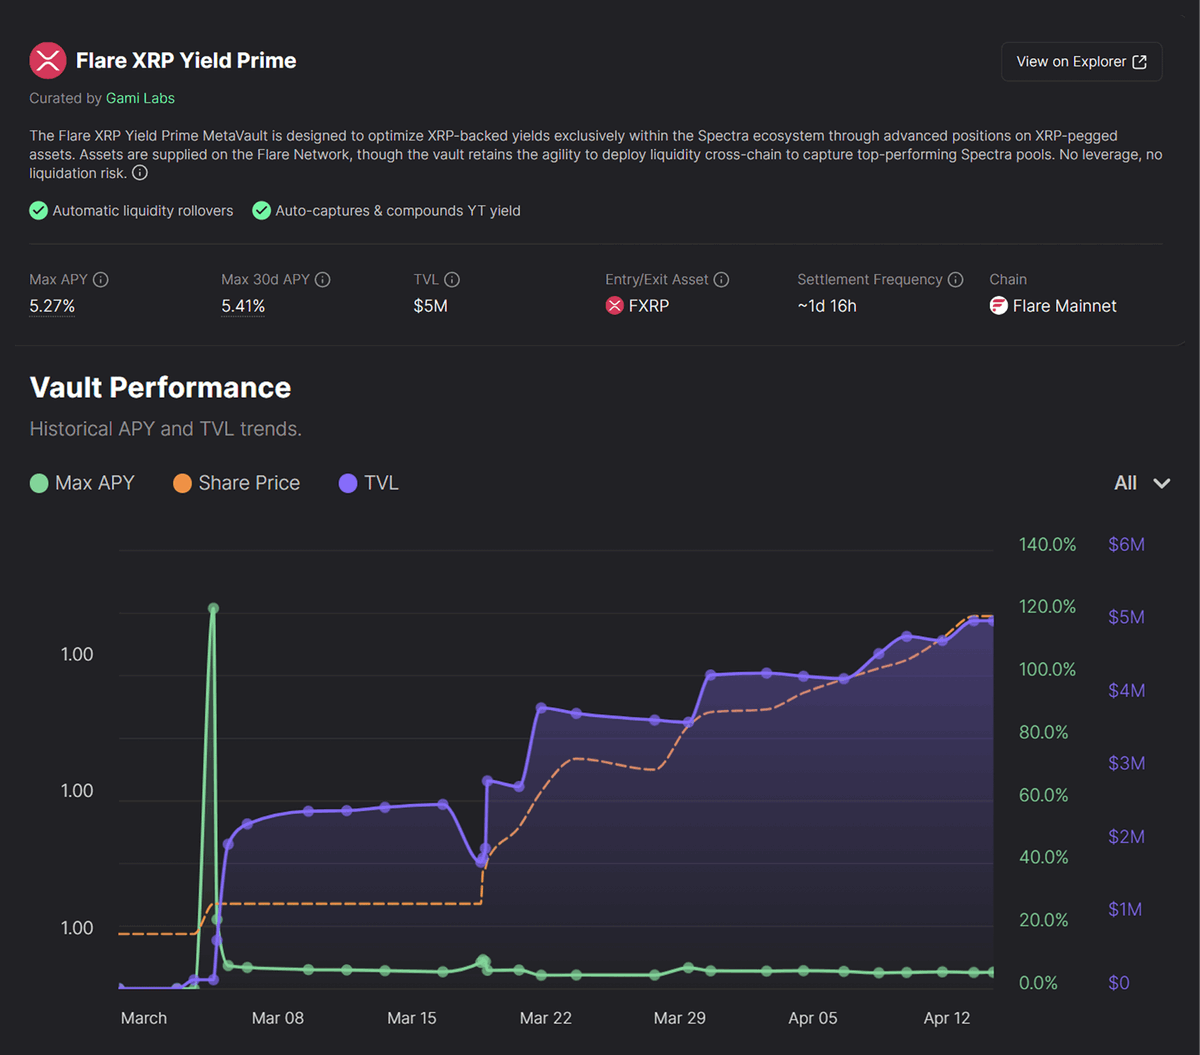1200x1055 pixels.
Task: Open the Gami Labs curator link
Action: click(x=140, y=98)
